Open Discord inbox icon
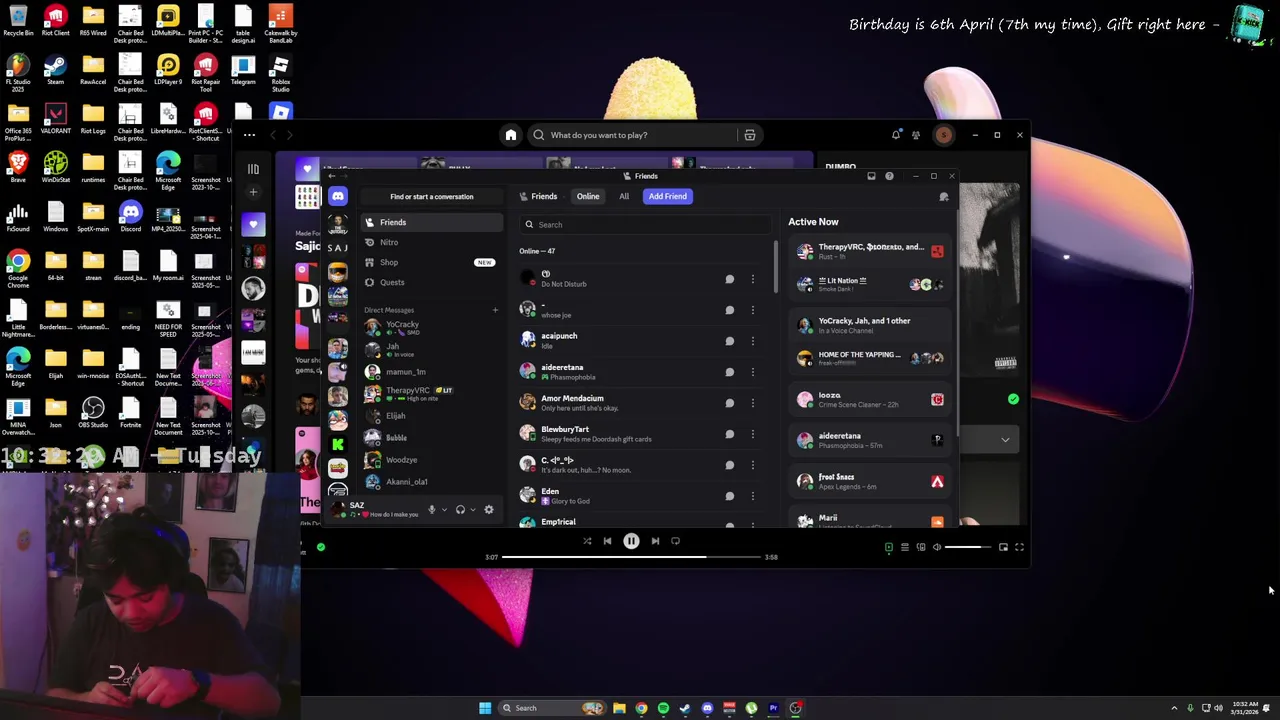The height and width of the screenshot is (720, 1280). coord(871,176)
